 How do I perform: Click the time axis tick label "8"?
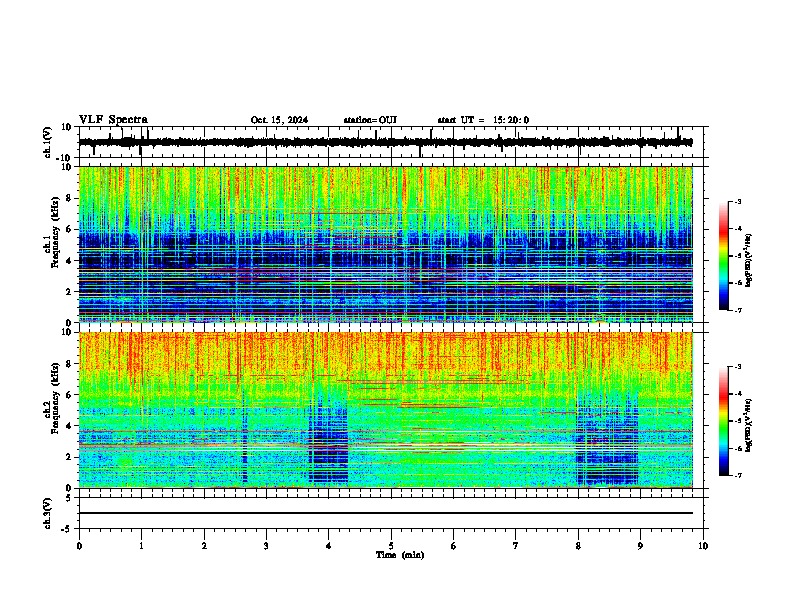point(578,546)
